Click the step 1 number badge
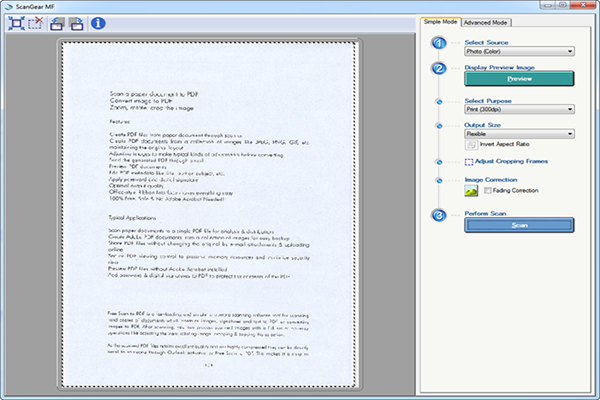The height and width of the screenshot is (400, 600). point(438,43)
